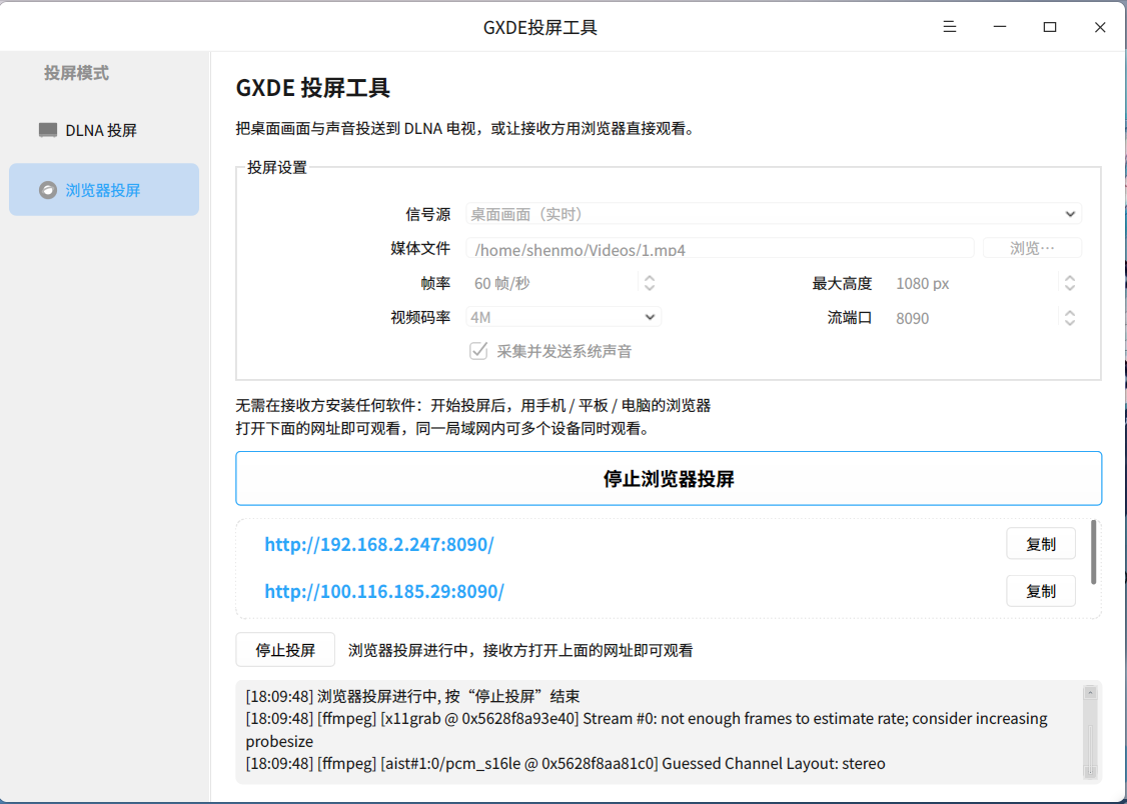Image resolution: width=1127 pixels, height=804 pixels.
Task: Open the hamburger menu in title bar
Action: [949, 27]
